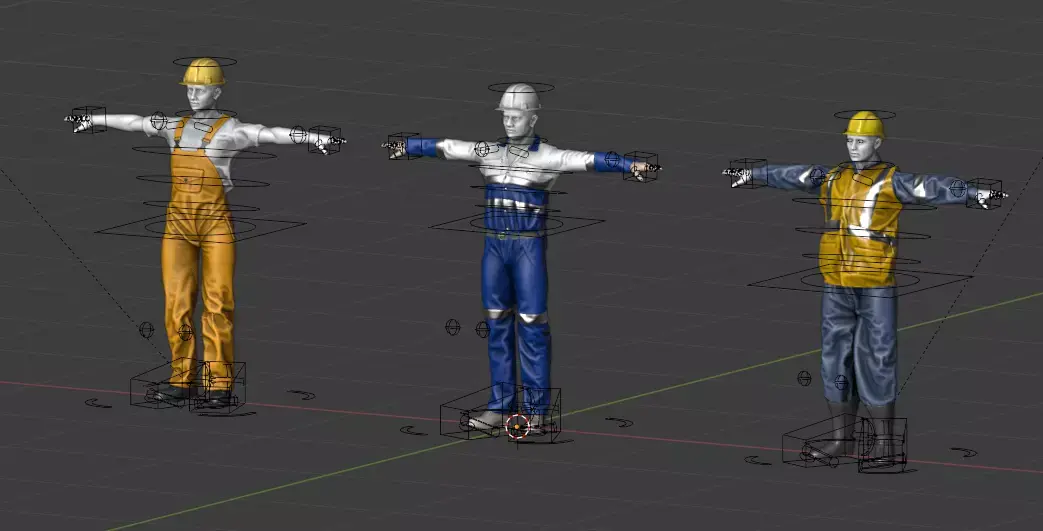Screen dimensions: 1043x531
Task: Select head ring control above yellow-vest worker's helmet
Action: (865, 114)
